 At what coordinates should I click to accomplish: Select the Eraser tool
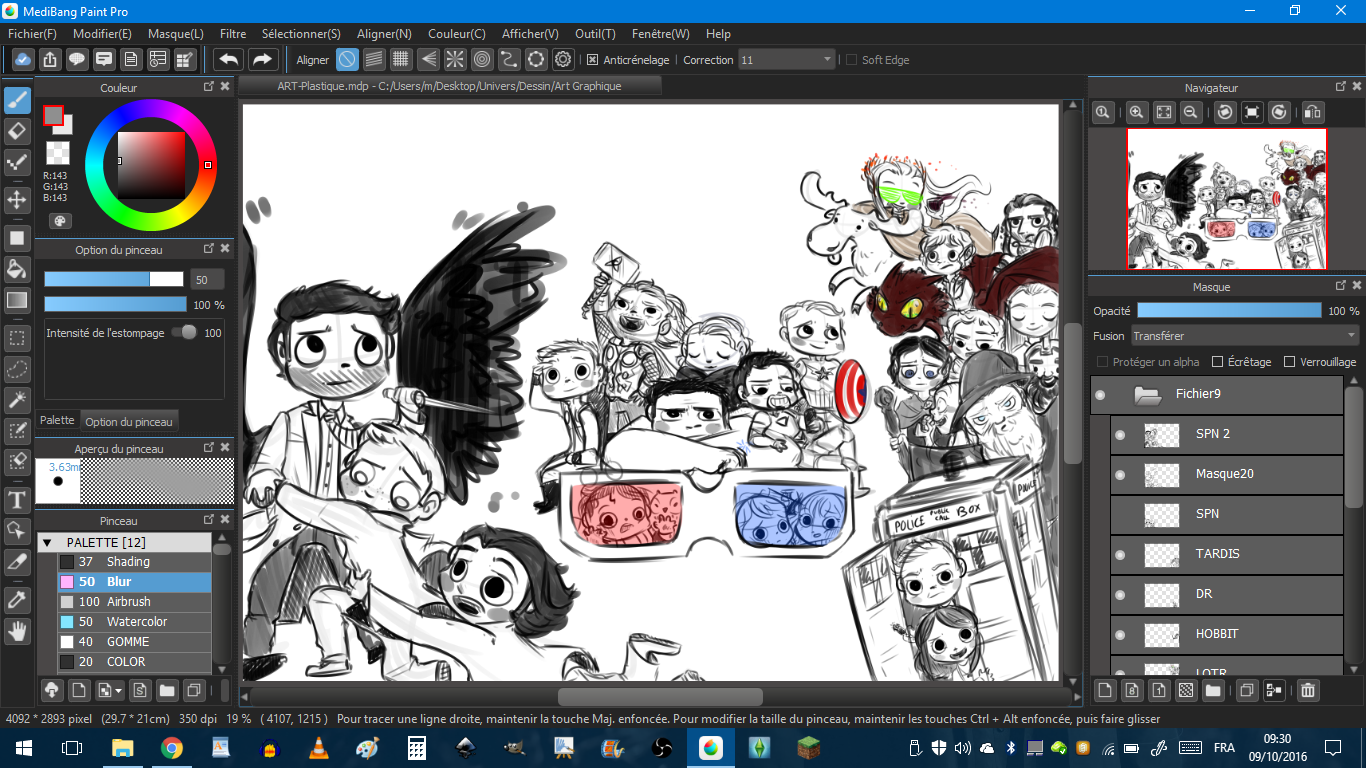coord(17,131)
